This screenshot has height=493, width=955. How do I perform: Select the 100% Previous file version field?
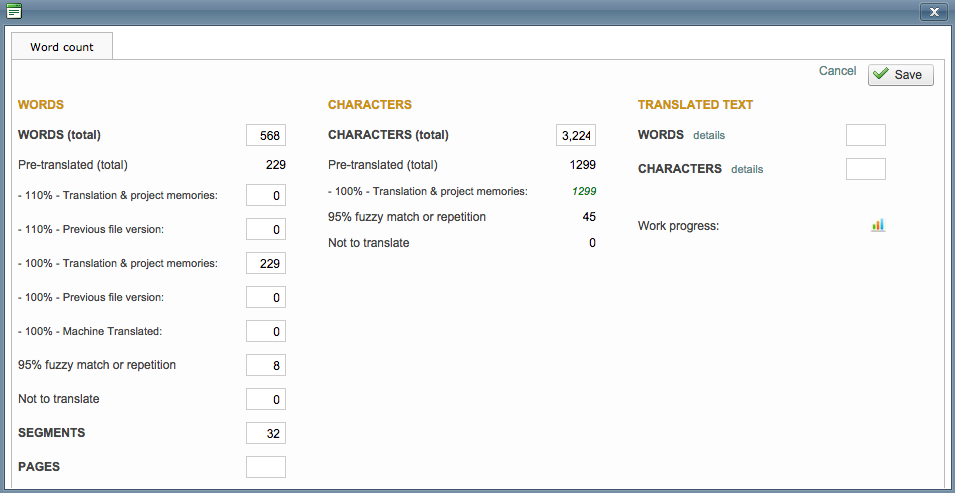[266, 297]
